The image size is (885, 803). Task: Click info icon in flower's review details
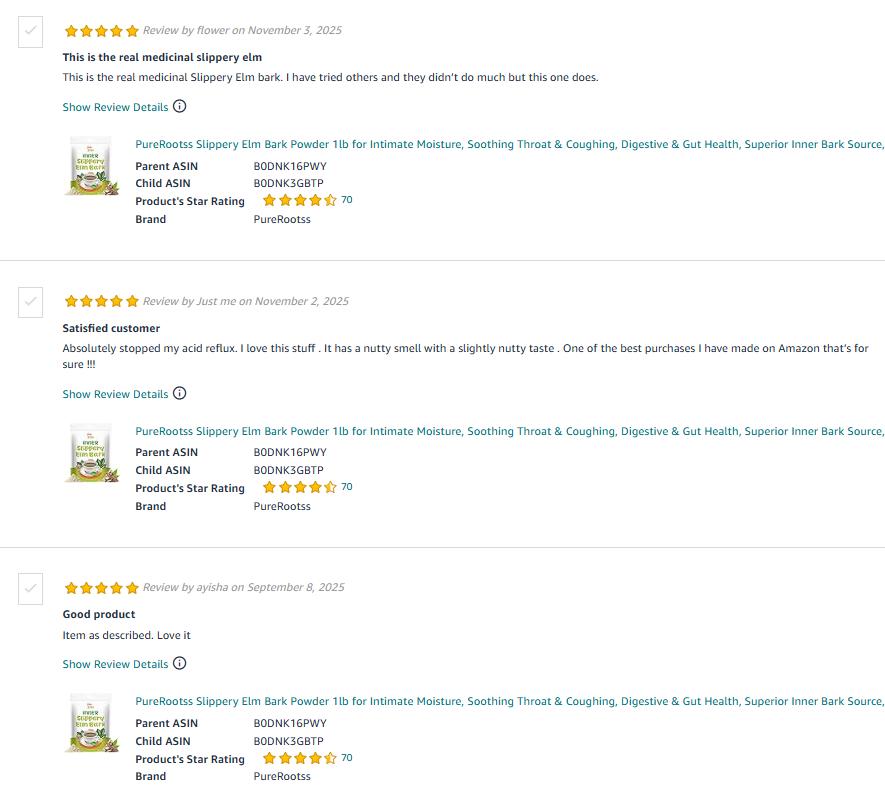[180, 106]
